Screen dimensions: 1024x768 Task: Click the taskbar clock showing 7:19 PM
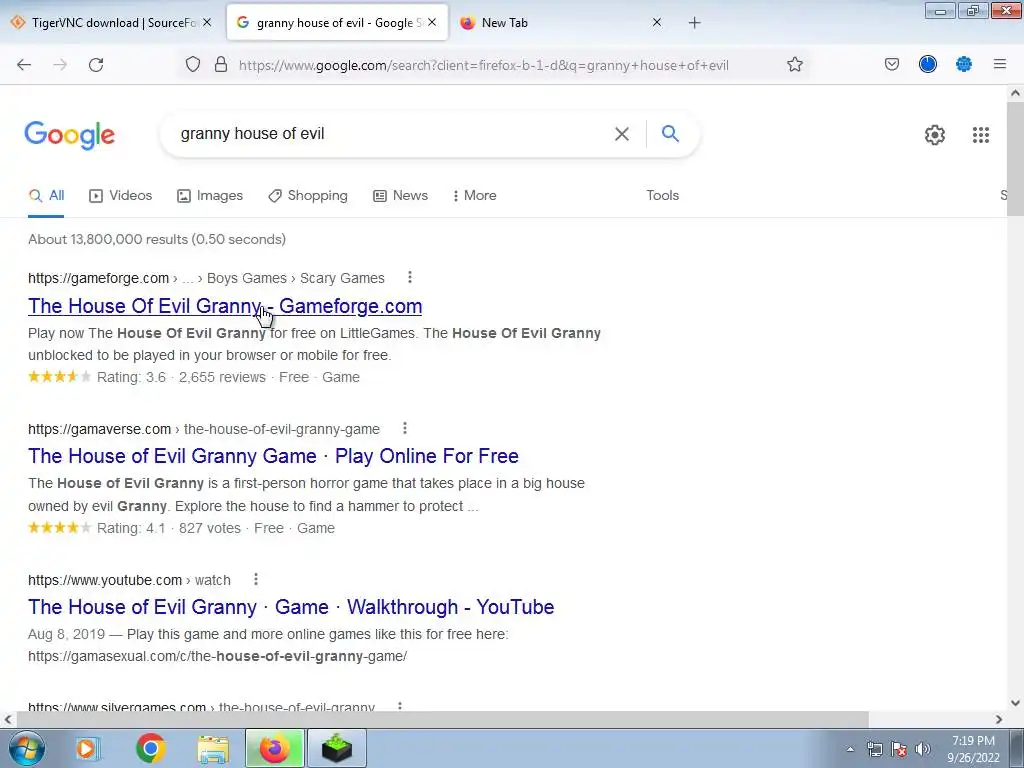point(973,749)
